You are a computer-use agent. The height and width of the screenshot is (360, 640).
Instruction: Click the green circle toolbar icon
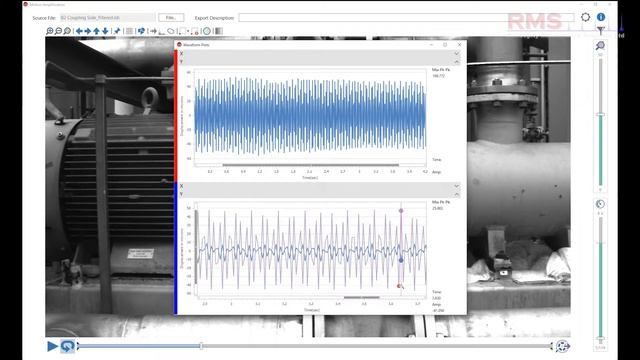207,31
